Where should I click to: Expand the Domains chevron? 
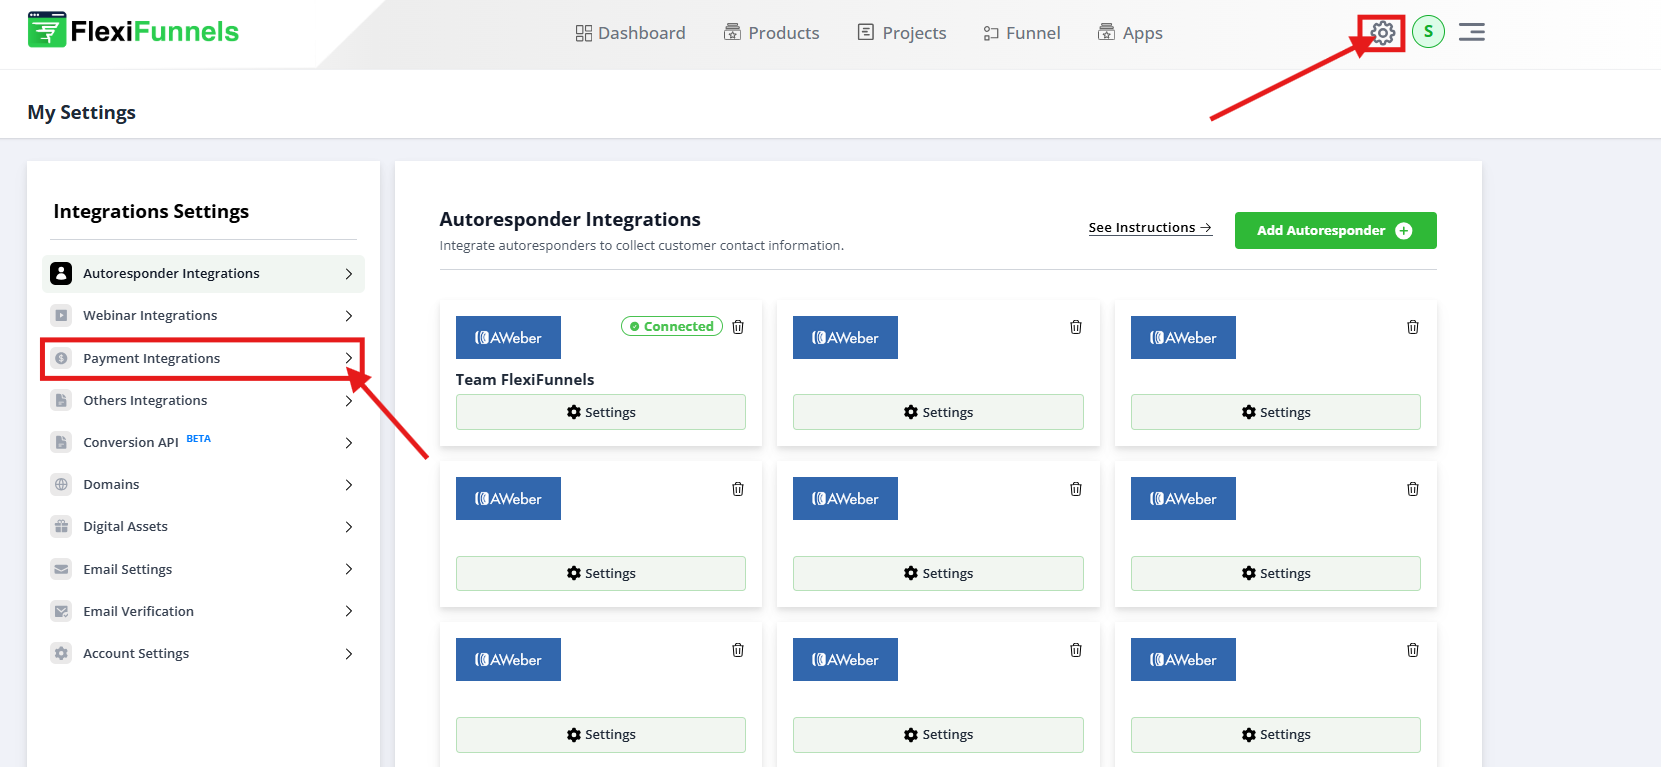(349, 484)
